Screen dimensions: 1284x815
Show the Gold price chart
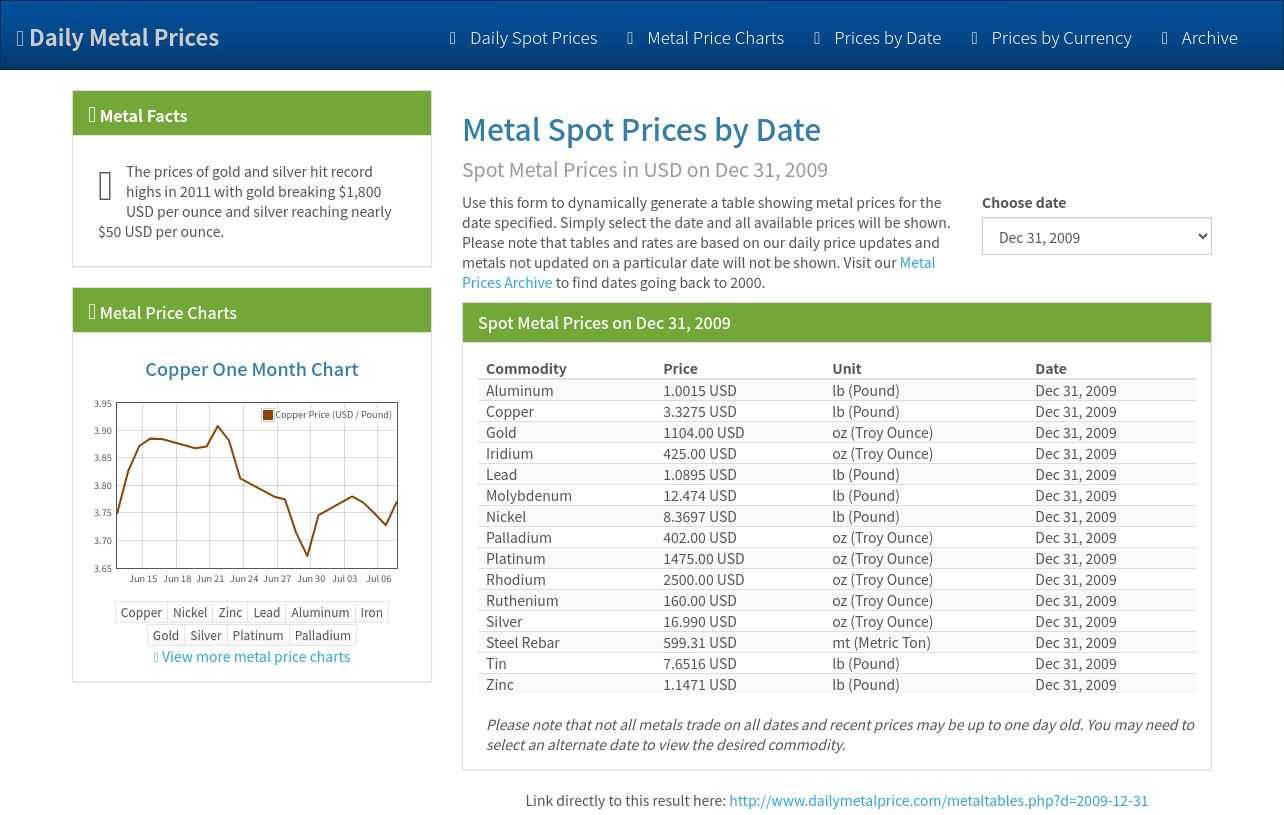coord(166,635)
